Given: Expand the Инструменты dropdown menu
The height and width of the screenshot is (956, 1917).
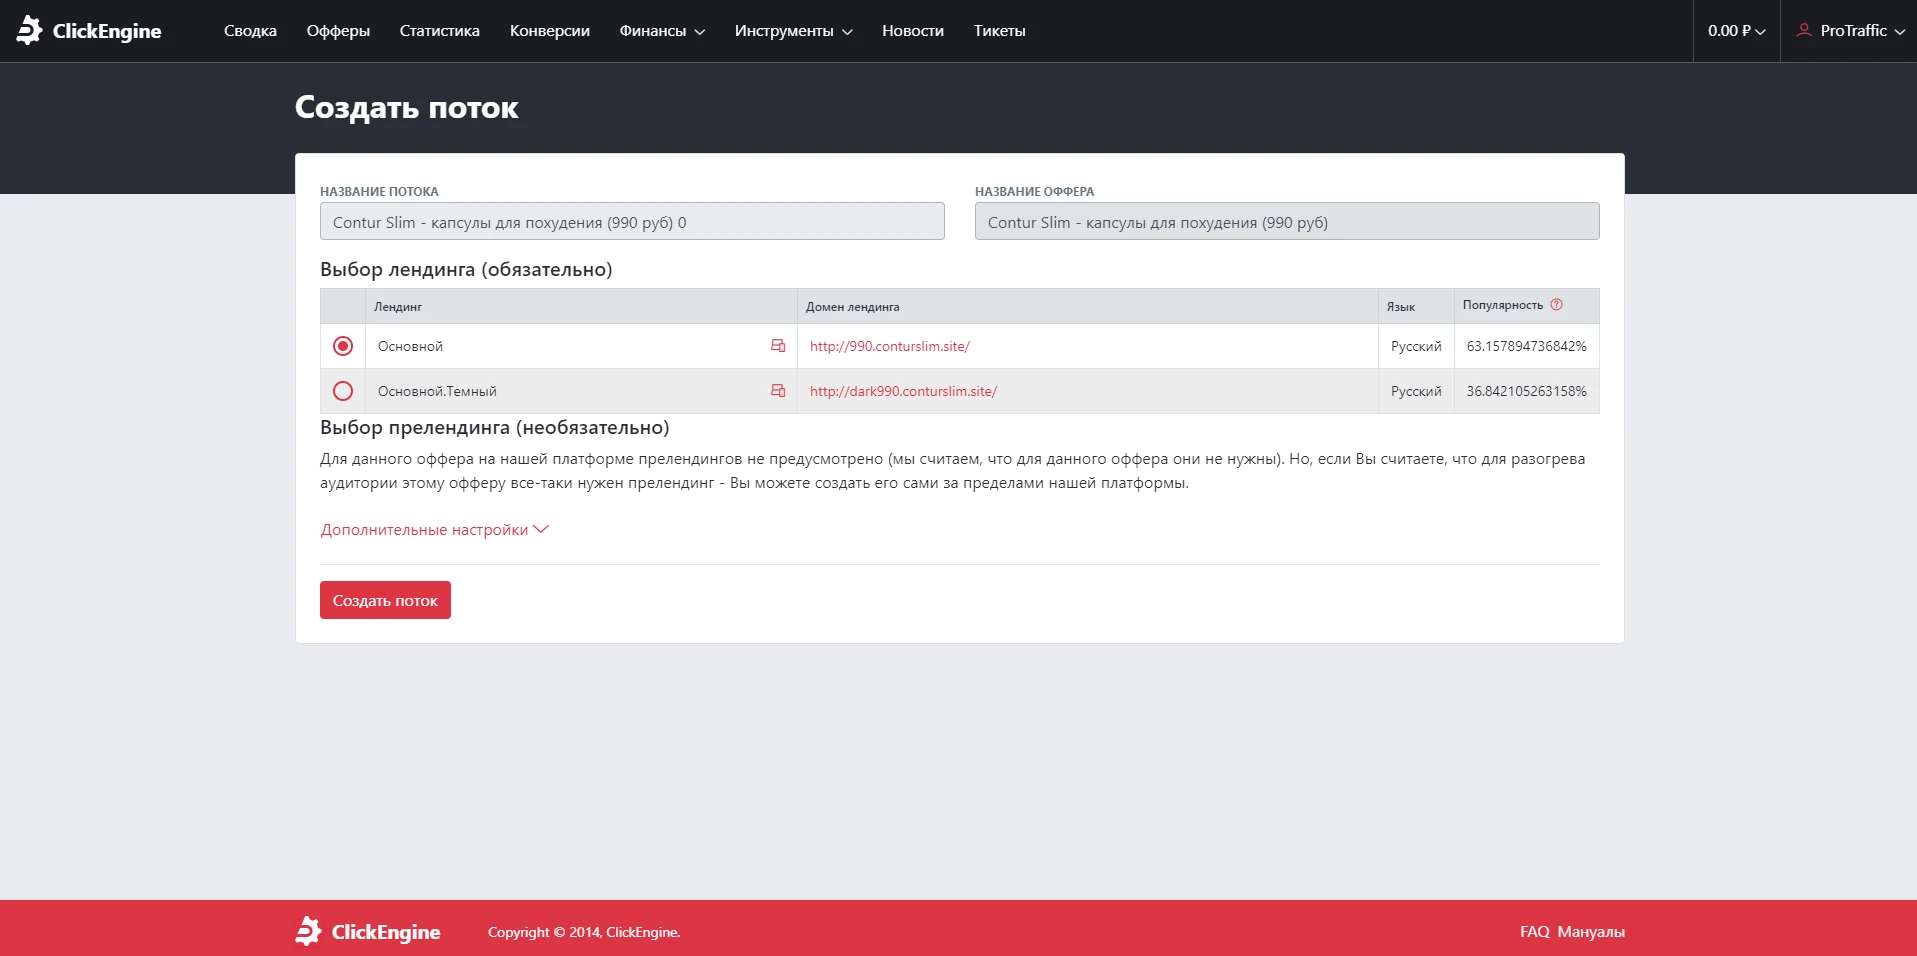Looking at the screenshot, I should coord(794,31).
